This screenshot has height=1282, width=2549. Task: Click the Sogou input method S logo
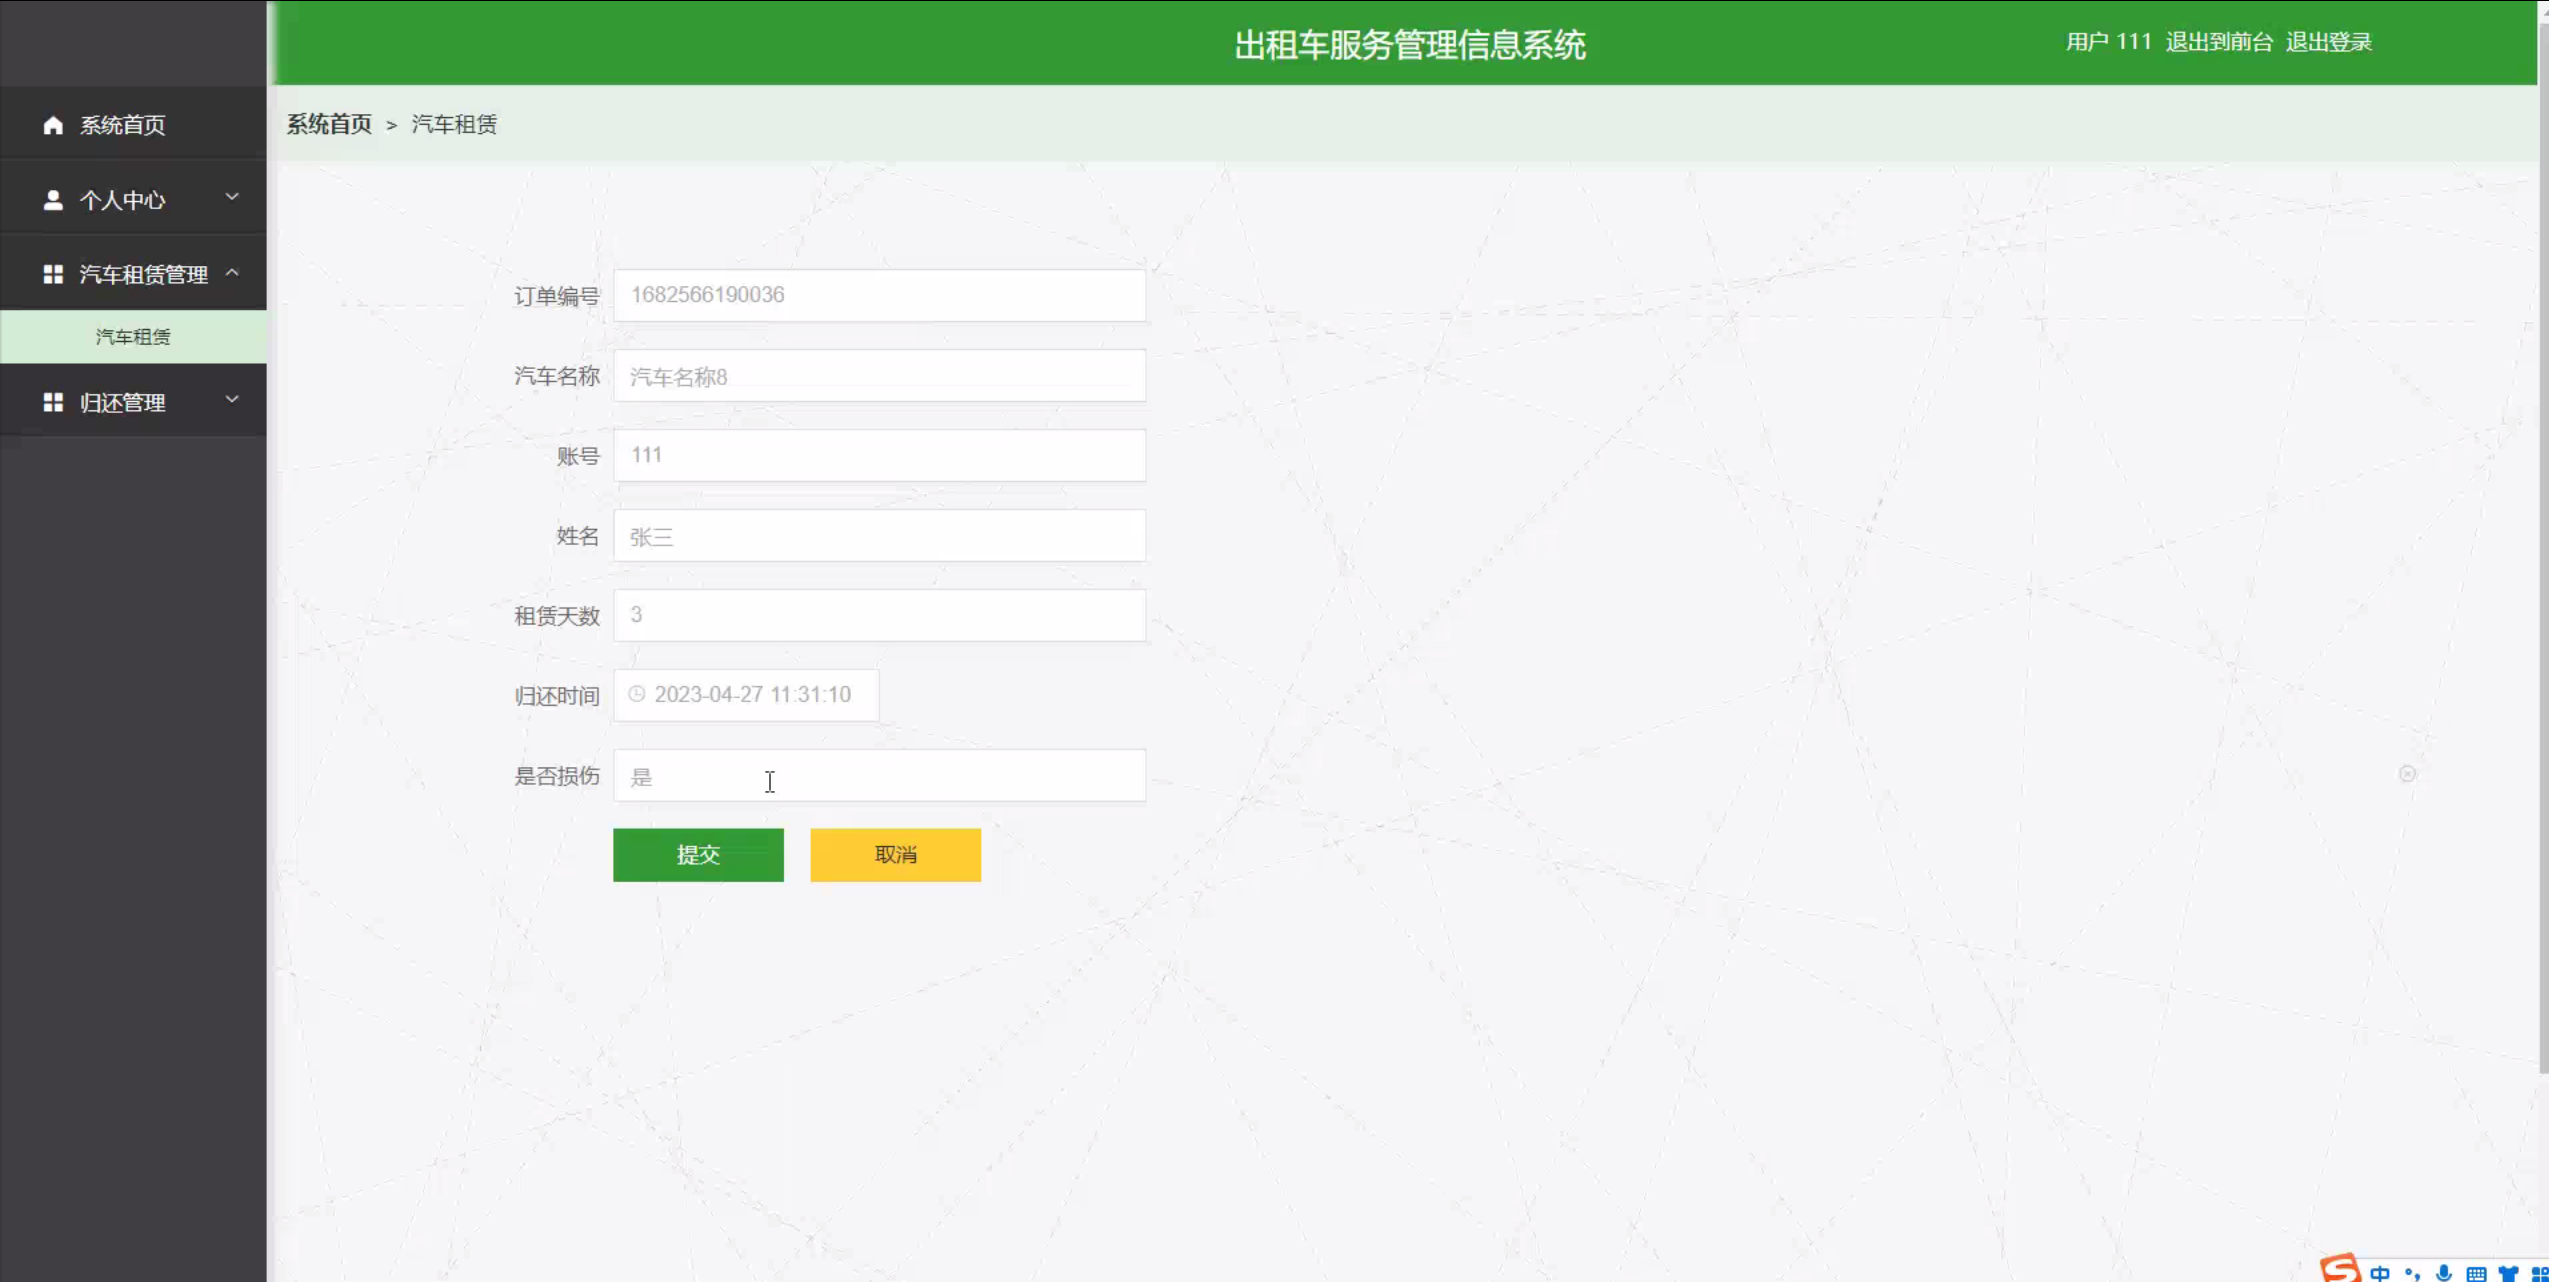click(x=2340, y=1268)
